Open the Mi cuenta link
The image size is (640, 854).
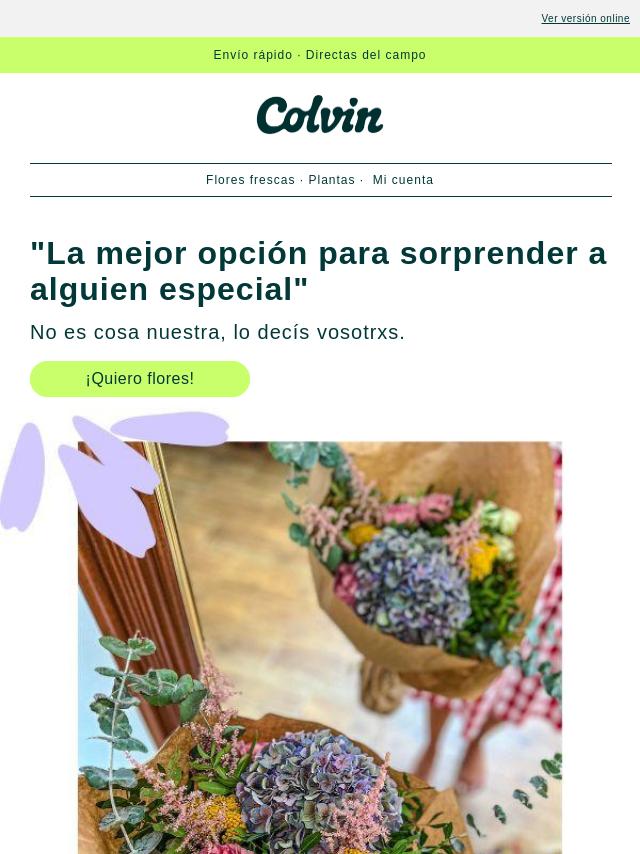(403, 180)
